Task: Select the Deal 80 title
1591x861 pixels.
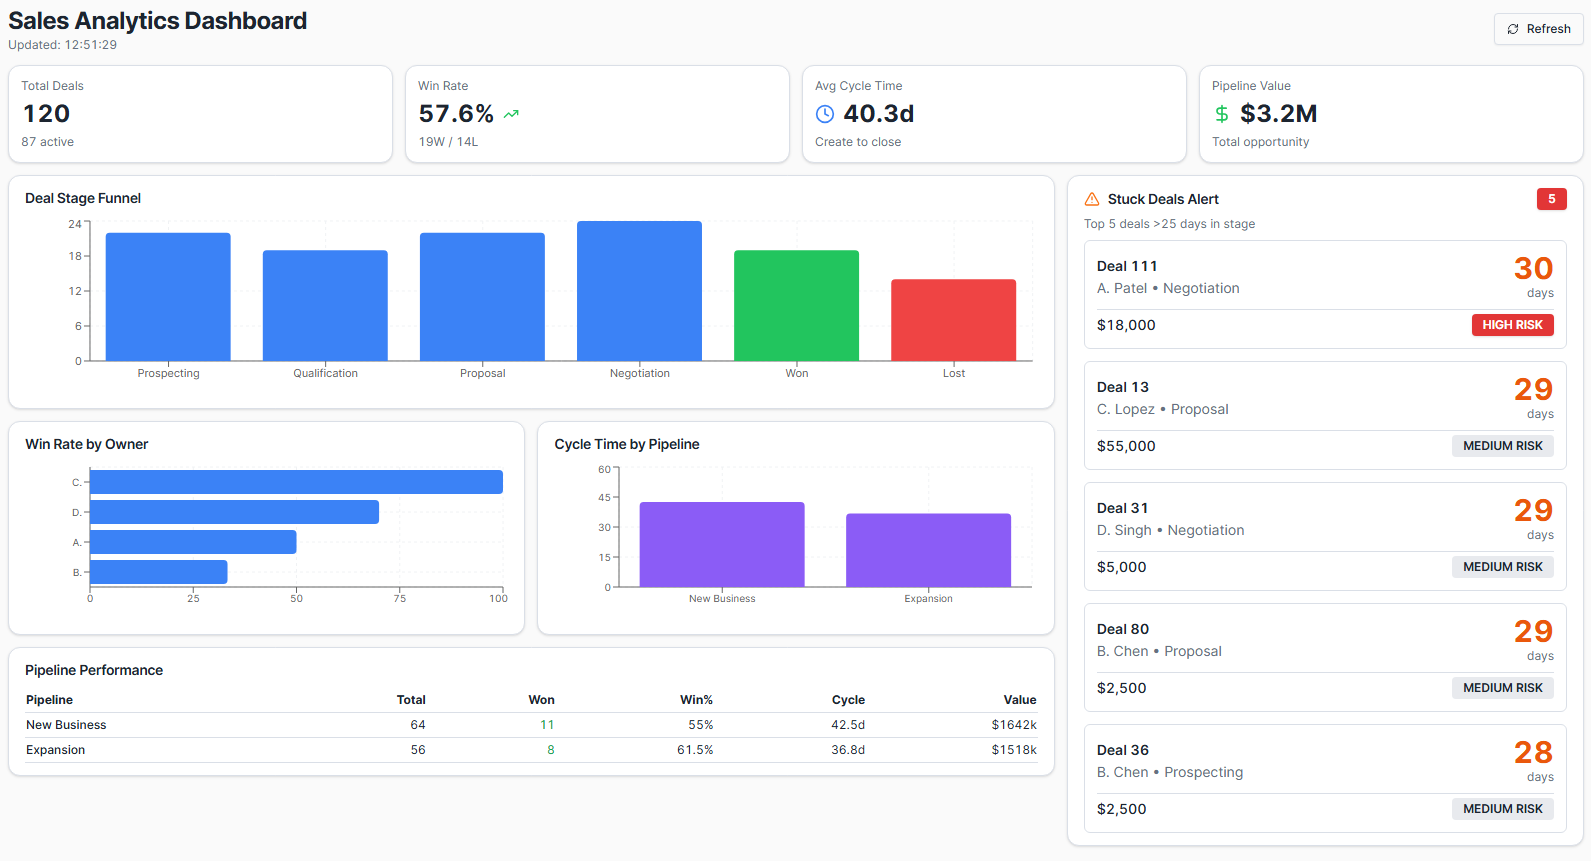Action: 1122,629
